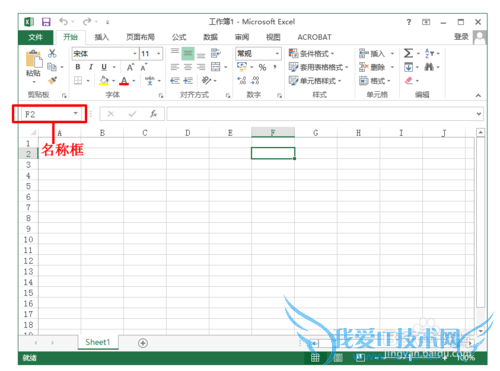Image resolution: width=500 pixels, height=371 pixels.
Task: Switch to the 插入 ribbon tab
Action: coord(102,37)
